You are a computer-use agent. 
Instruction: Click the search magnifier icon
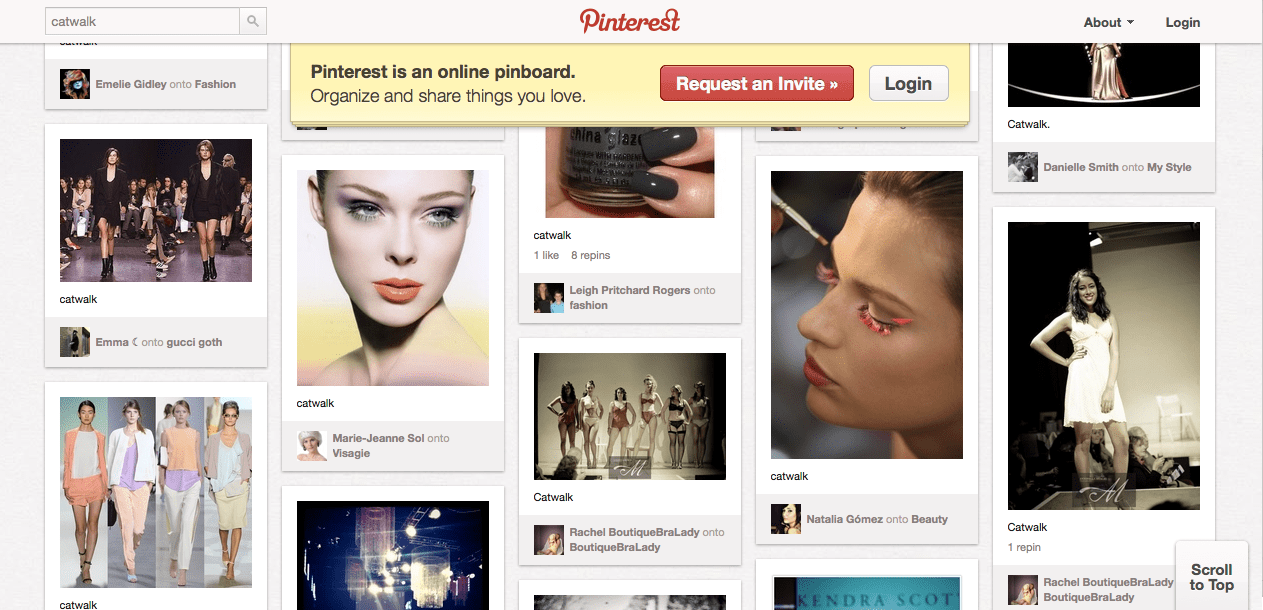252,20
